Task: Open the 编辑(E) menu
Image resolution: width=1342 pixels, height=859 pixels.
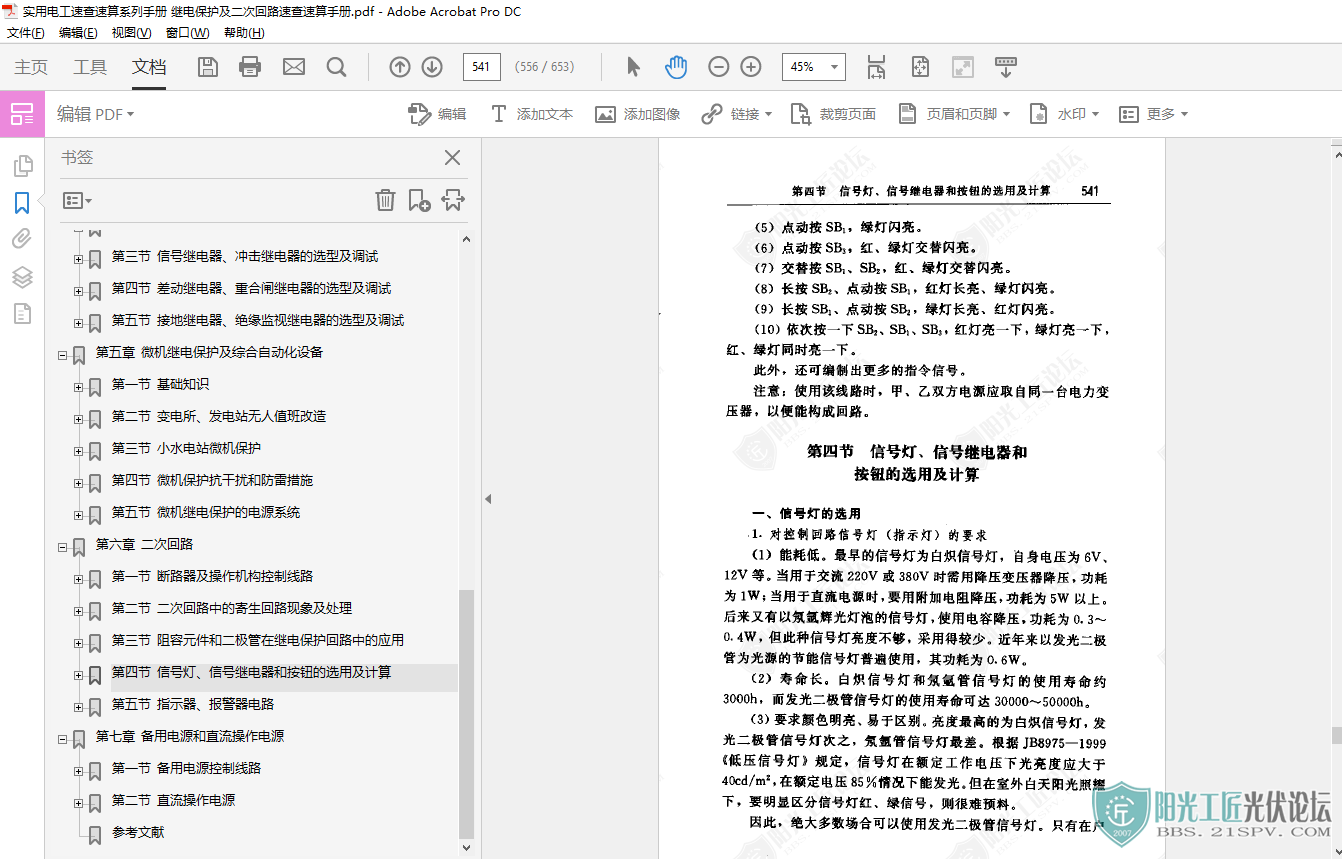Action: coord(78,32)
